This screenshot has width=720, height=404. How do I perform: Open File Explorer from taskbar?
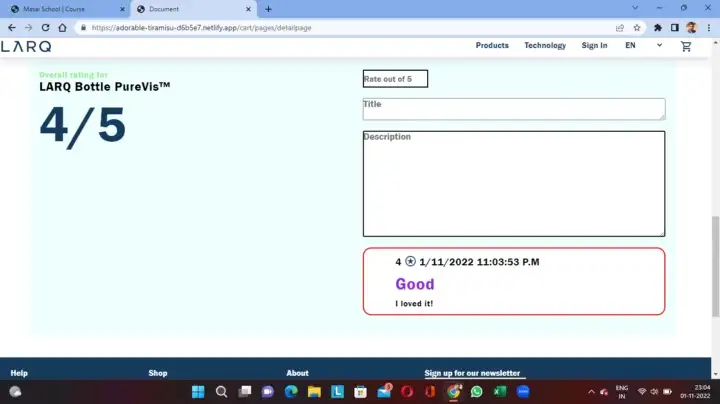(x=314, y=392)
